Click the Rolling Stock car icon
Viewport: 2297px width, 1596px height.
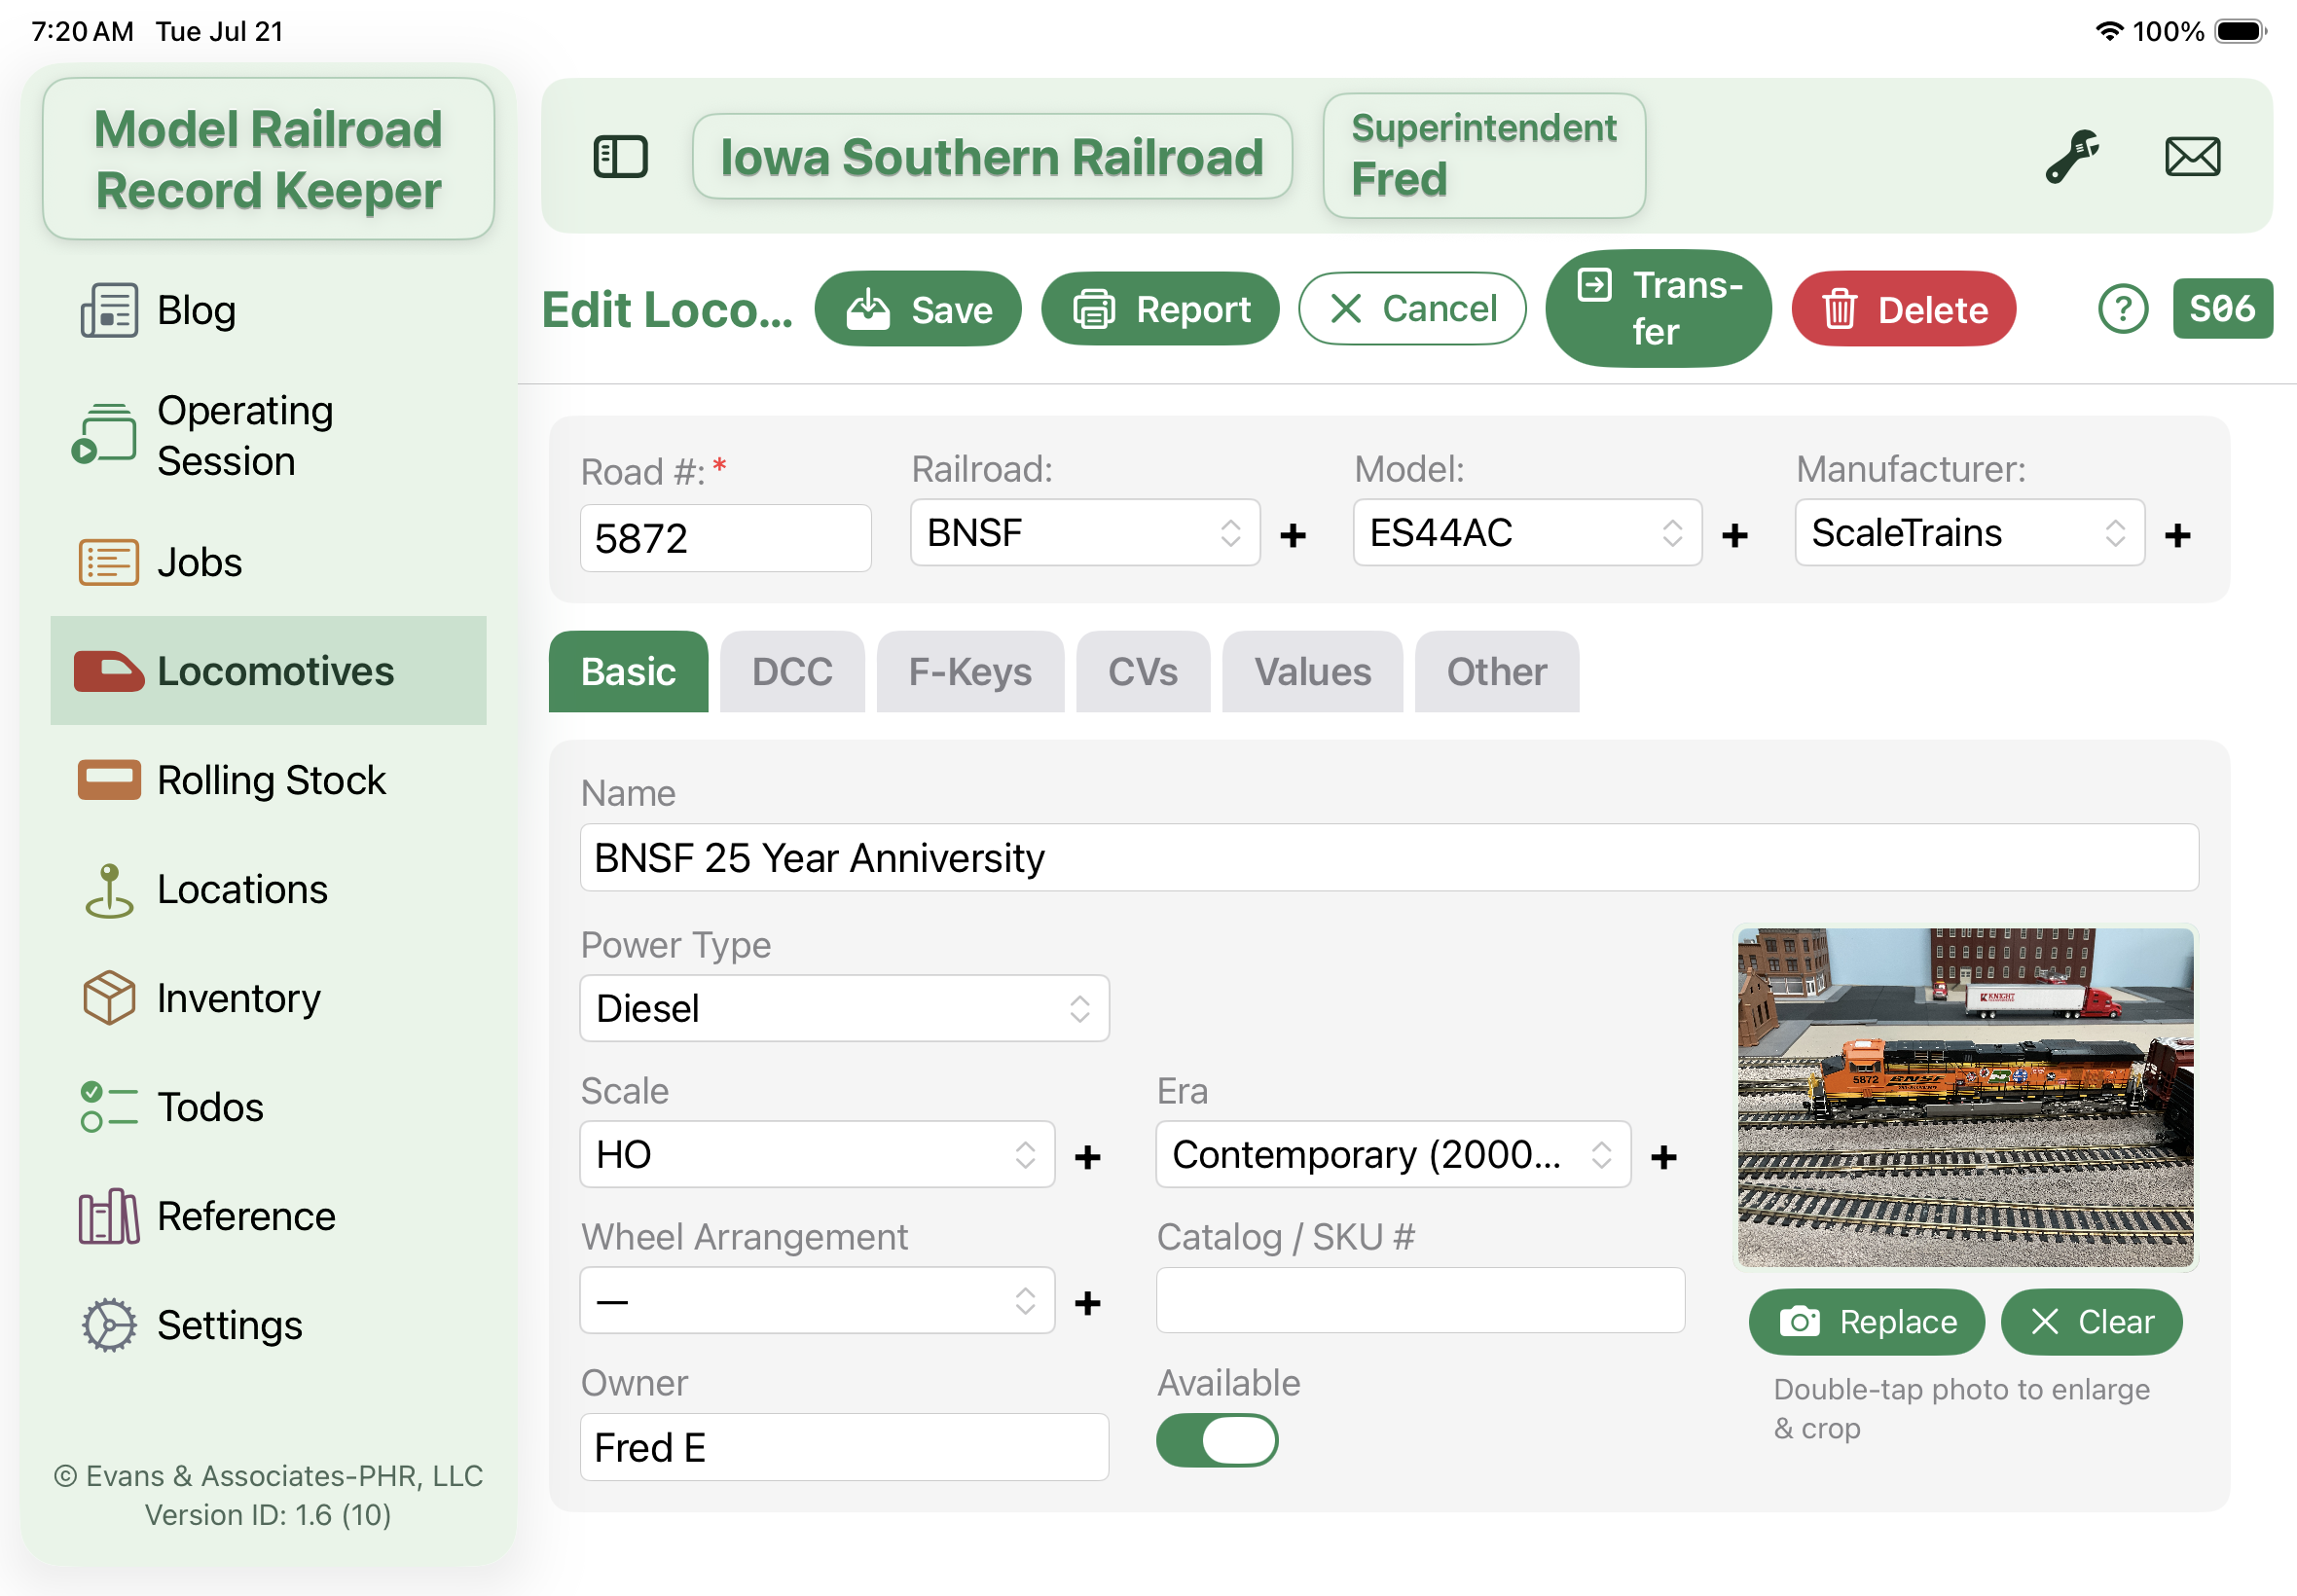click(109, 780)
